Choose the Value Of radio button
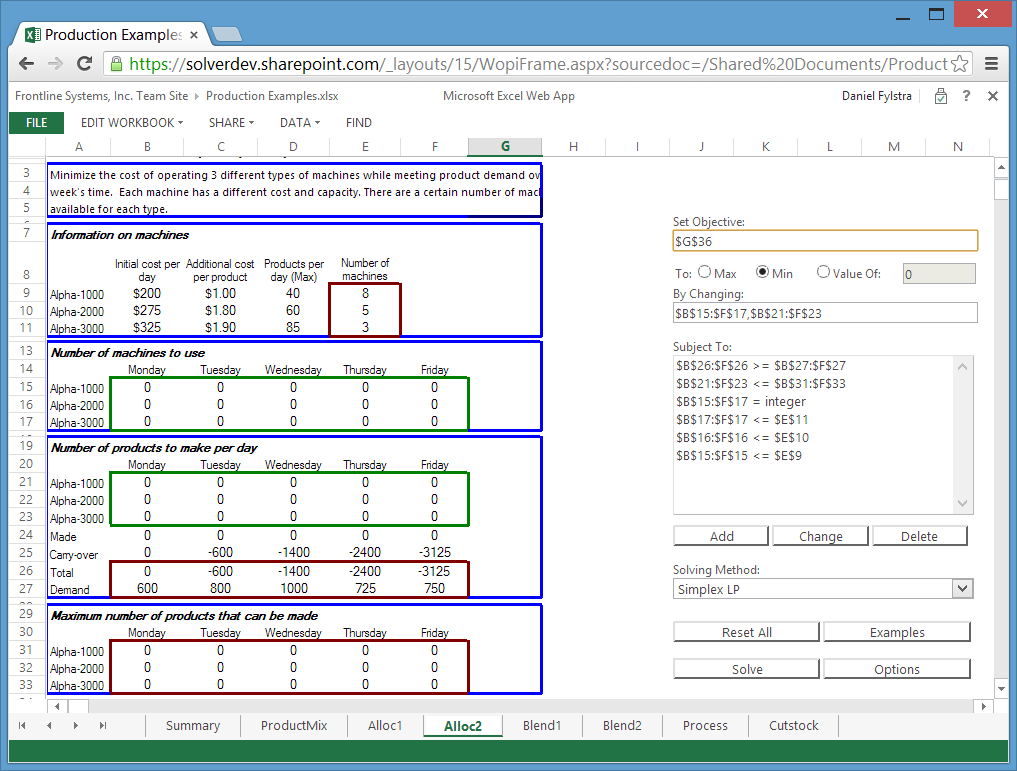Viewport: 1017px width, 771px height. [823, 272]
